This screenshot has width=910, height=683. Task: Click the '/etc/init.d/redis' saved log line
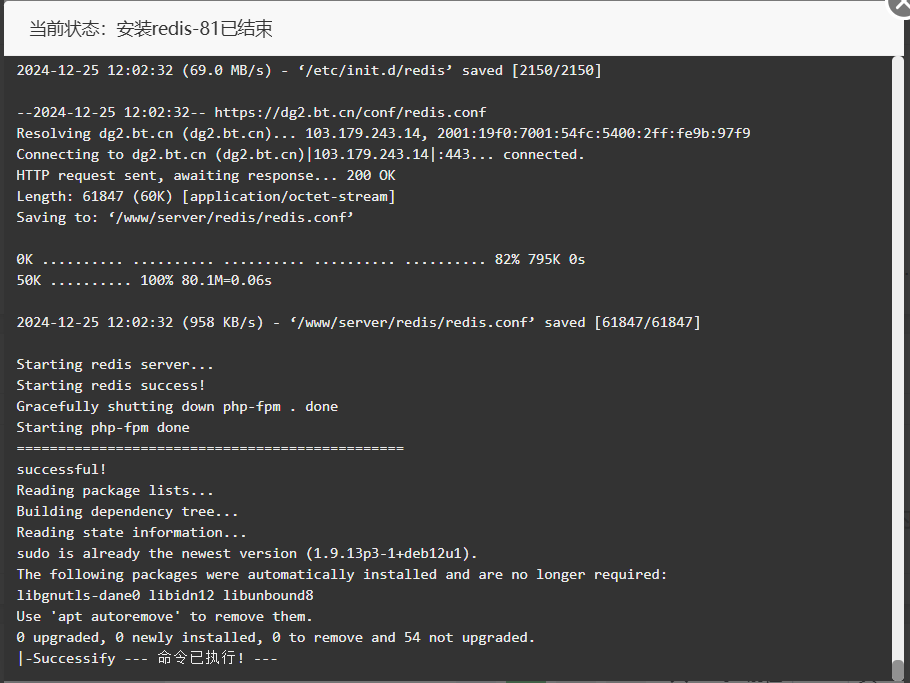coord(309,71)
